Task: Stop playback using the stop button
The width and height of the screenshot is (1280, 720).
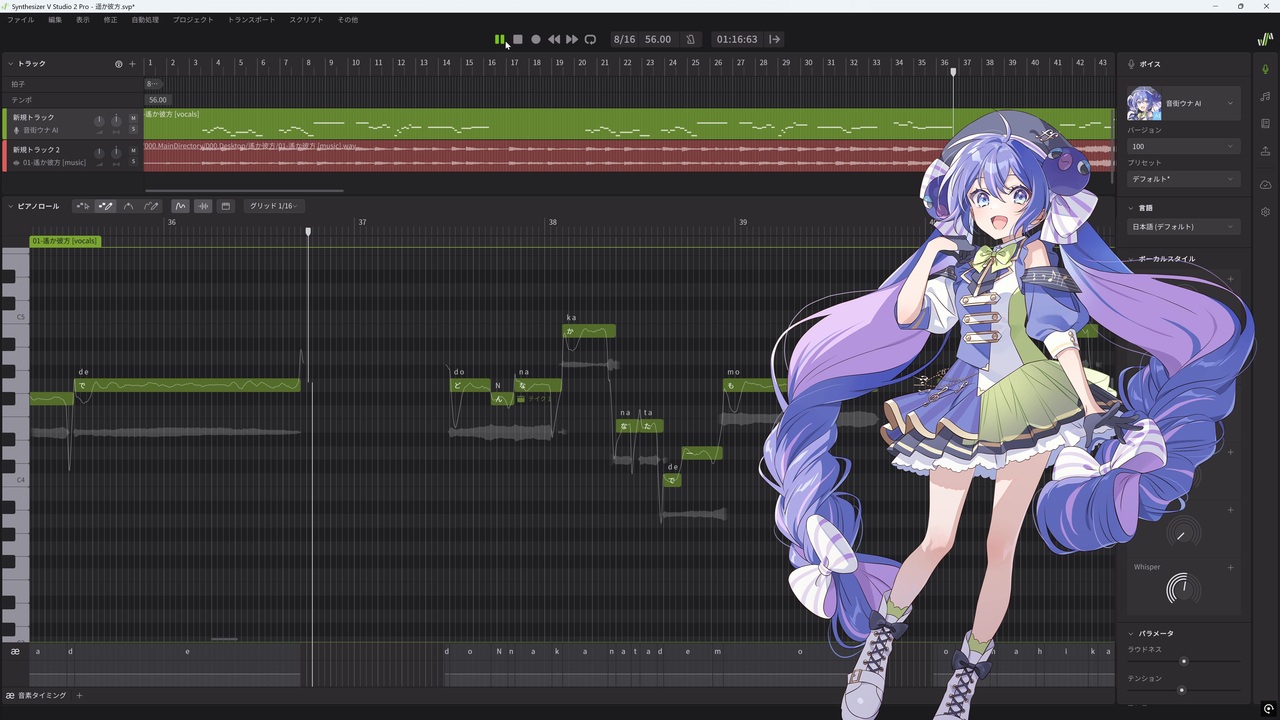Action: coord(518,39)
